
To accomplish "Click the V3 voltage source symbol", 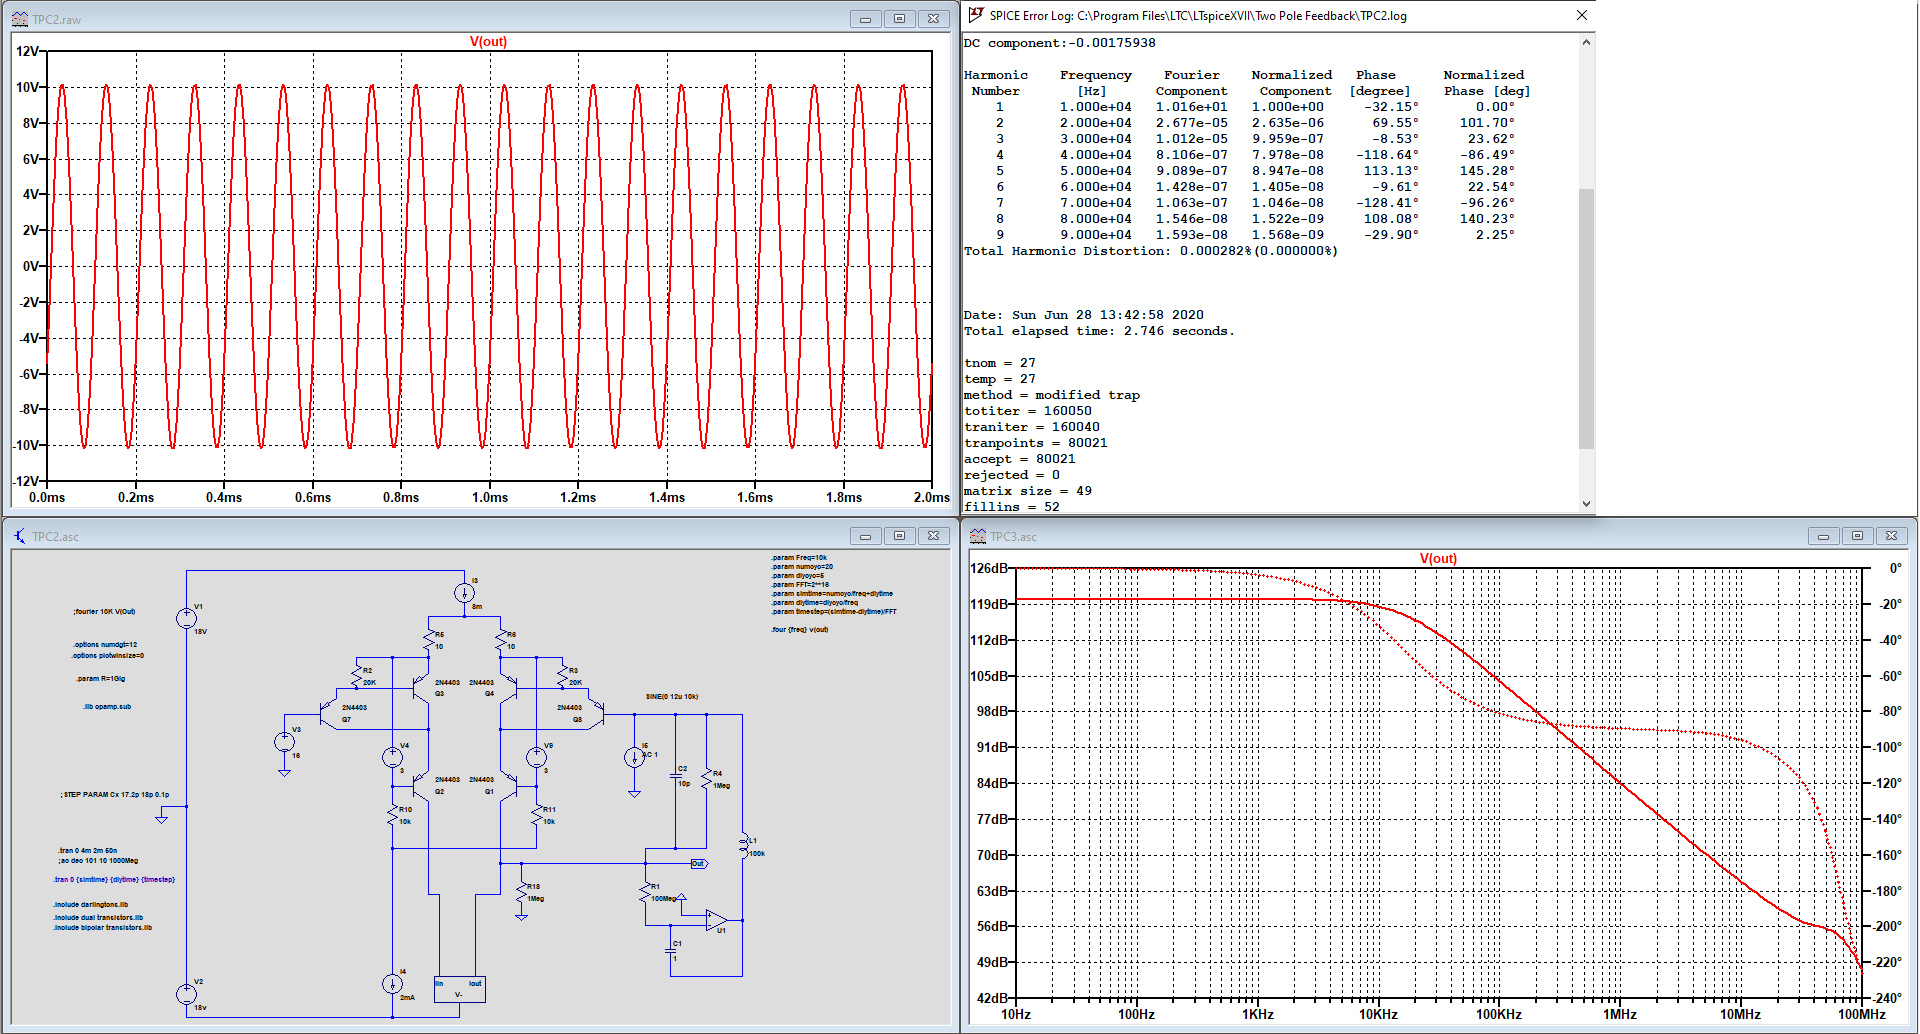I will pyautogui.click(x=284, y=742).
